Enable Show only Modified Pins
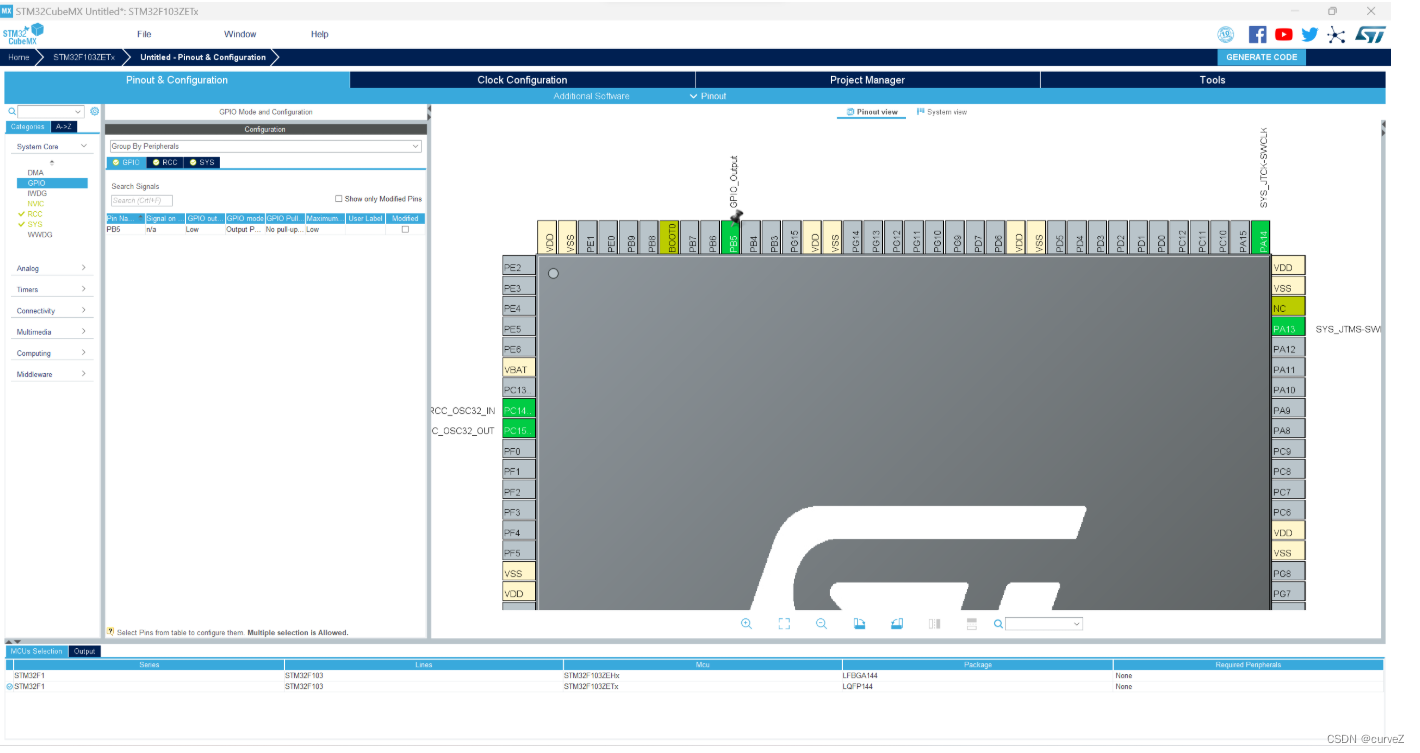1420x753 pixels. (x=338, y=199)
